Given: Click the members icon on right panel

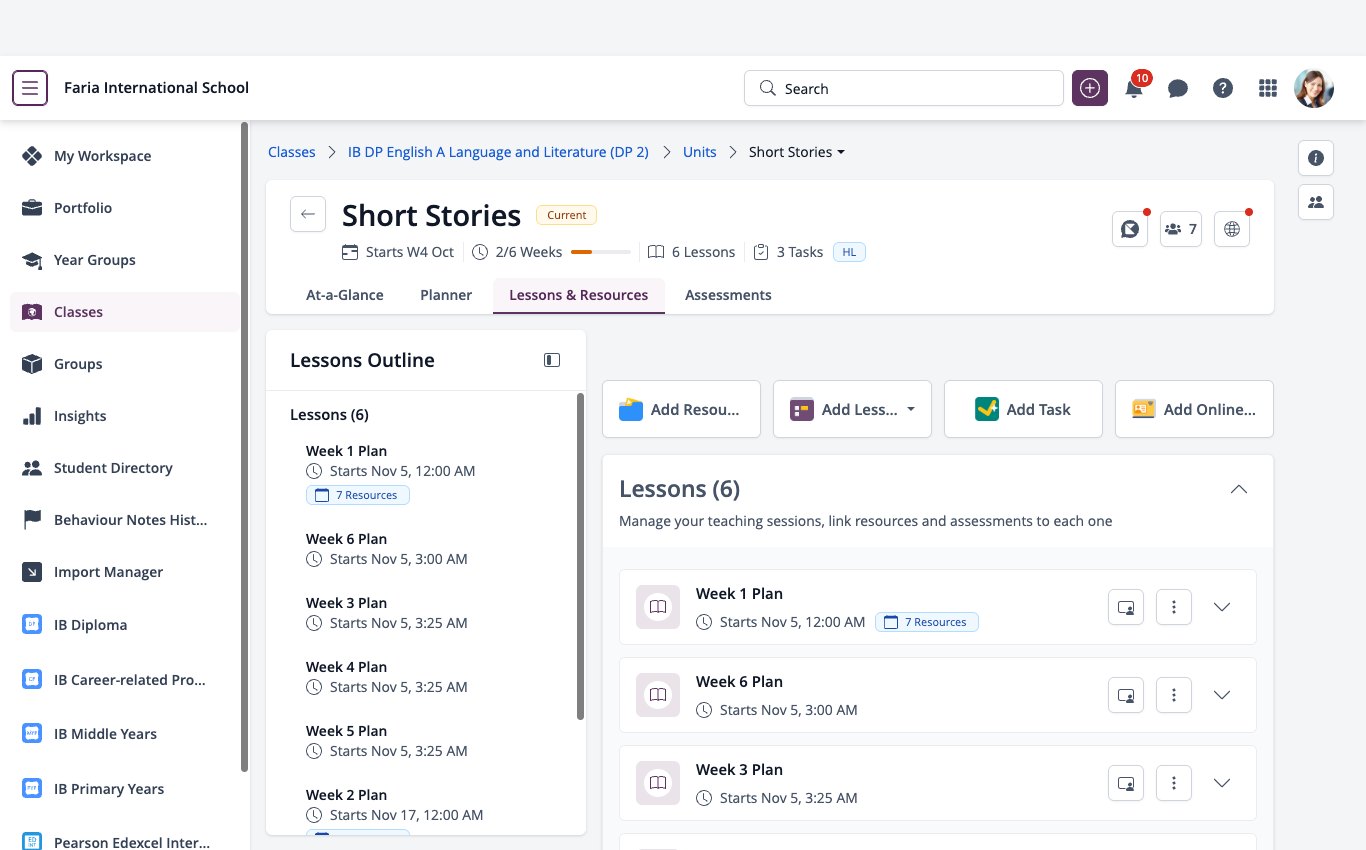Looking at the screenshot, I should click(x=1316, y=202).
